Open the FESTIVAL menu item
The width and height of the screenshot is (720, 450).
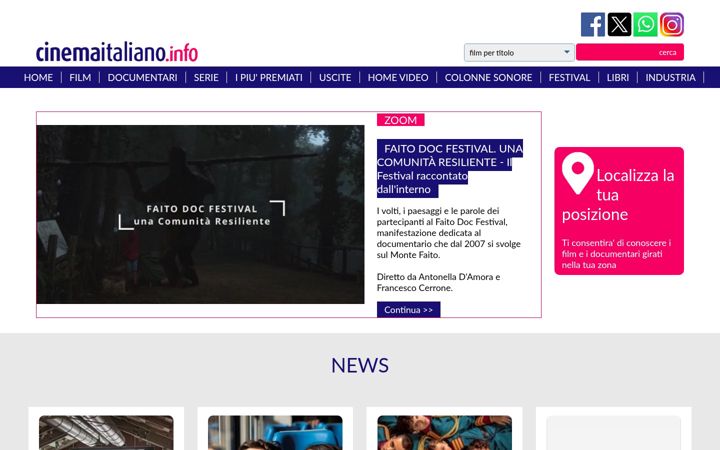569,78
